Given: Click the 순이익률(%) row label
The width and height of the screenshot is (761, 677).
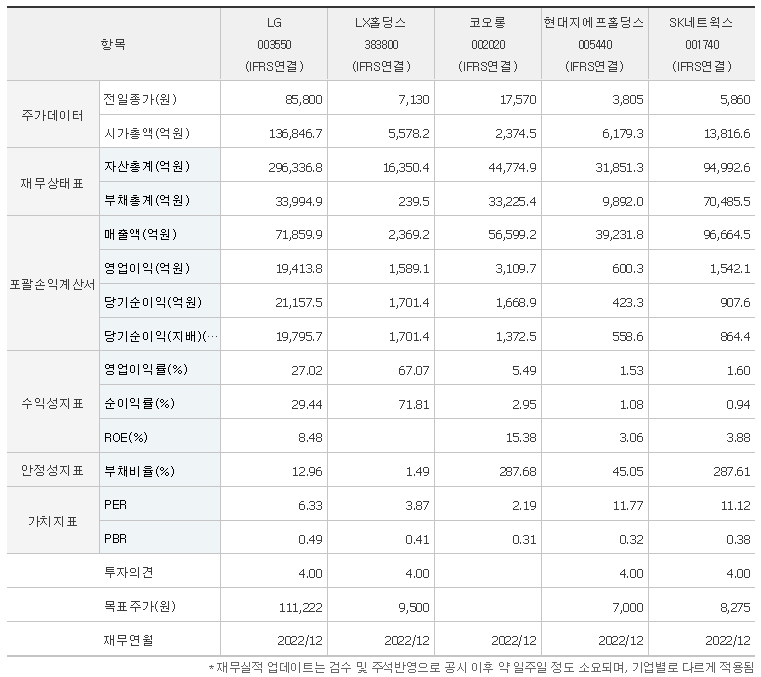Looking at the screenshot, I should pyautogui.click(x=139, y=403).
